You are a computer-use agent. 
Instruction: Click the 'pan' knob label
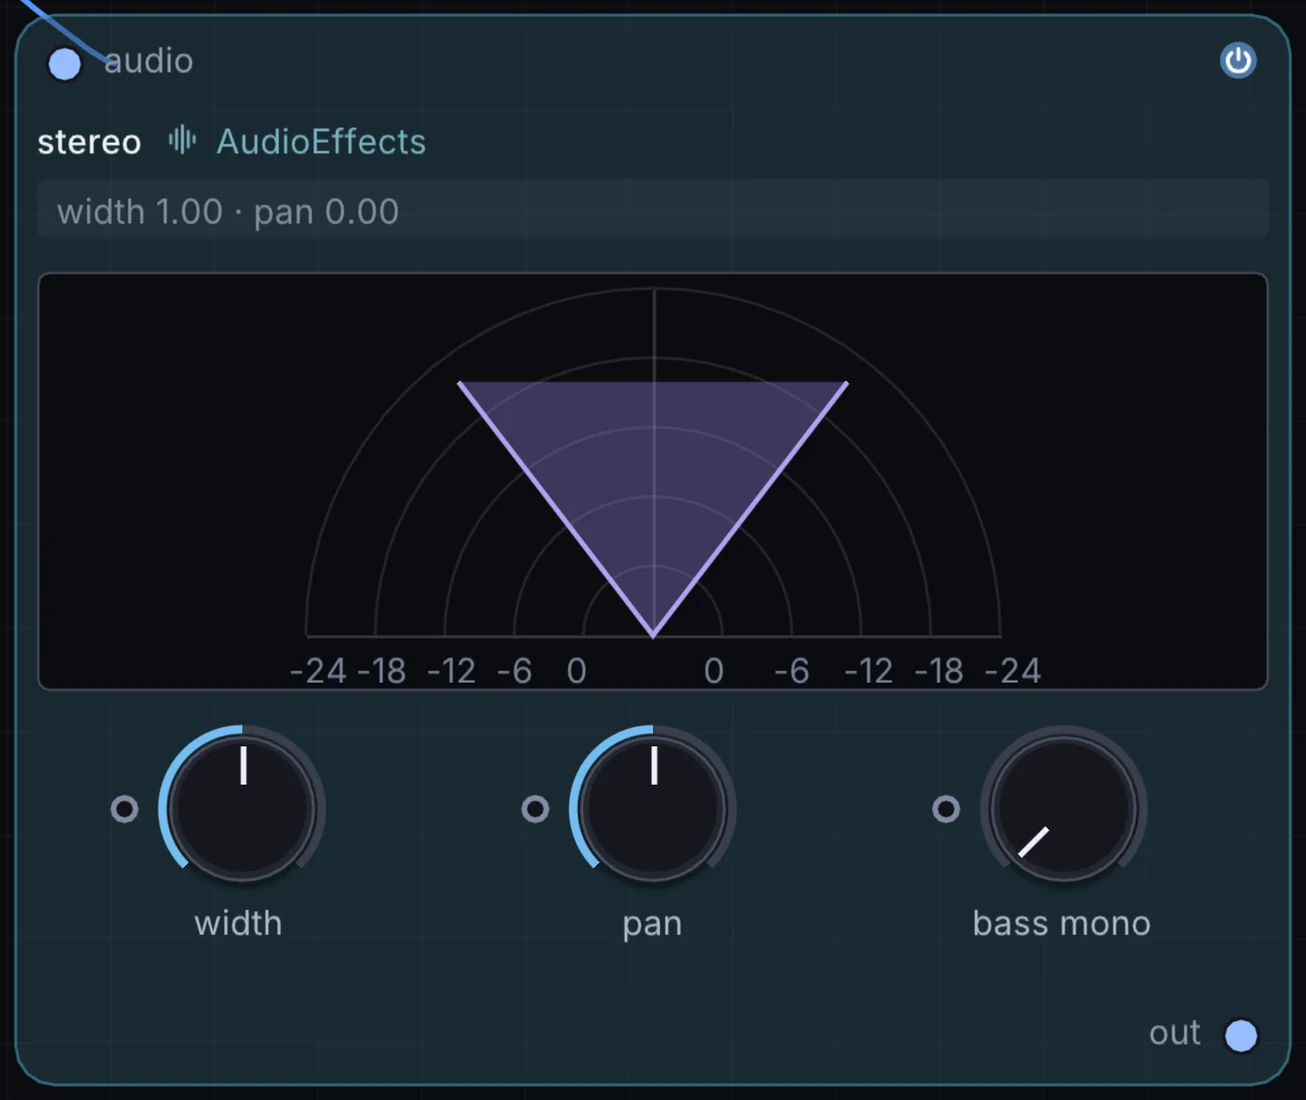(652, 925)
